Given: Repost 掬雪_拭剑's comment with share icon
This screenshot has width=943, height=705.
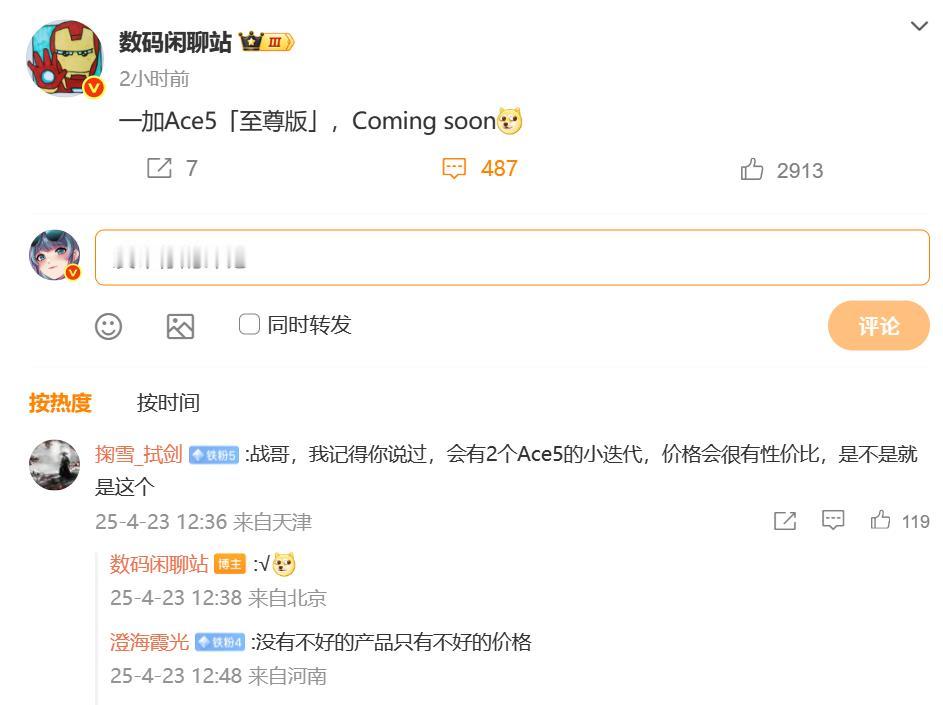Looking at the screenshot, I should pos(785,520).
